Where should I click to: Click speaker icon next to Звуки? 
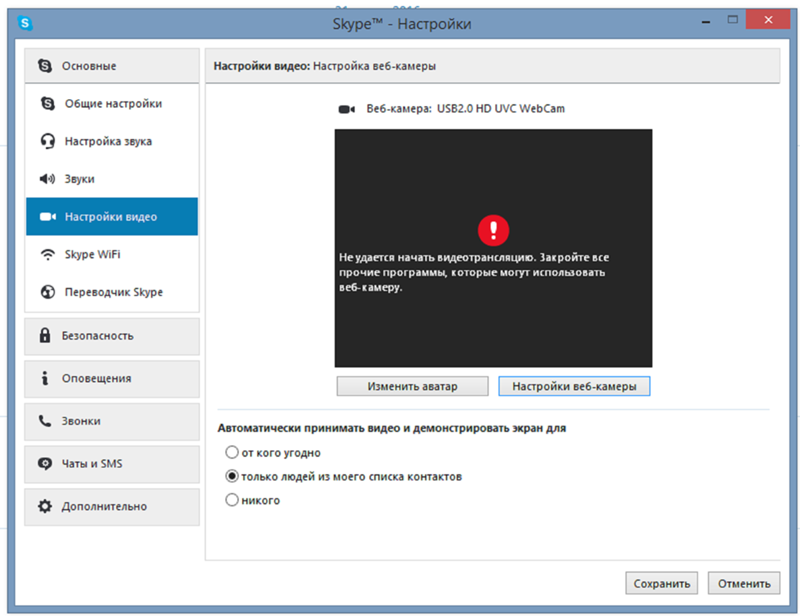click(x=47, y=179)
